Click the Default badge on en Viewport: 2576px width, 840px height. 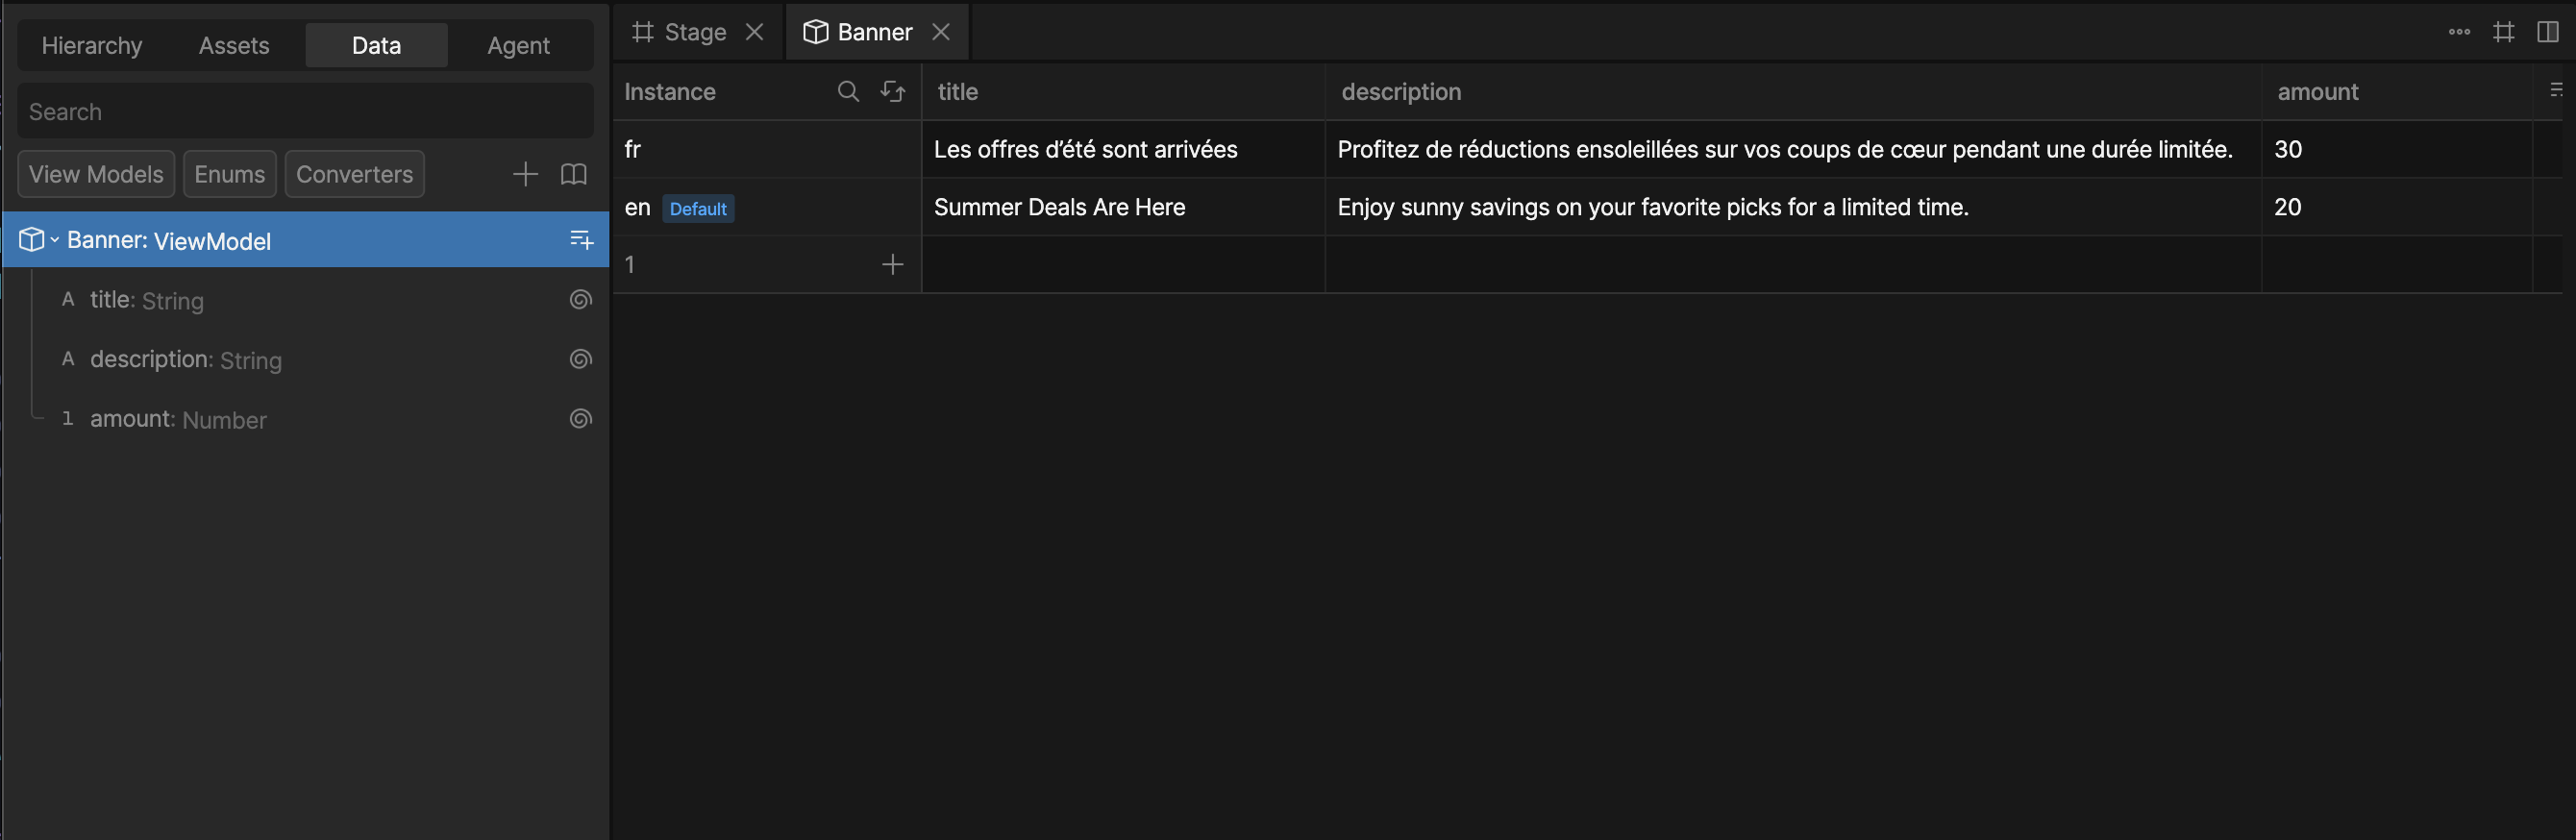[698, 208]
